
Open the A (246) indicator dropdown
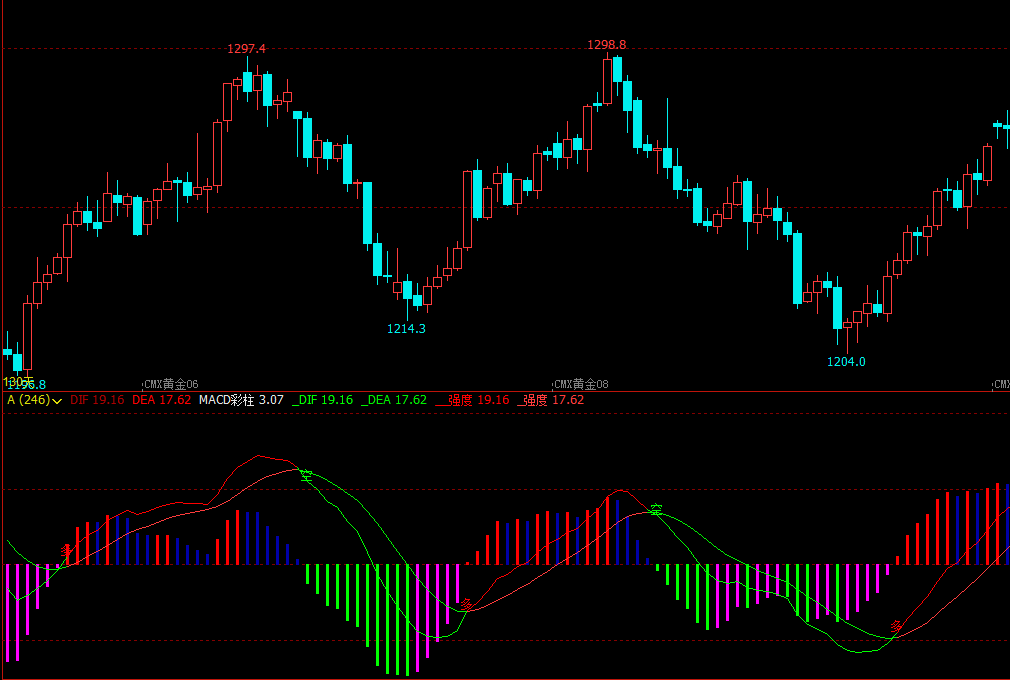35,400
